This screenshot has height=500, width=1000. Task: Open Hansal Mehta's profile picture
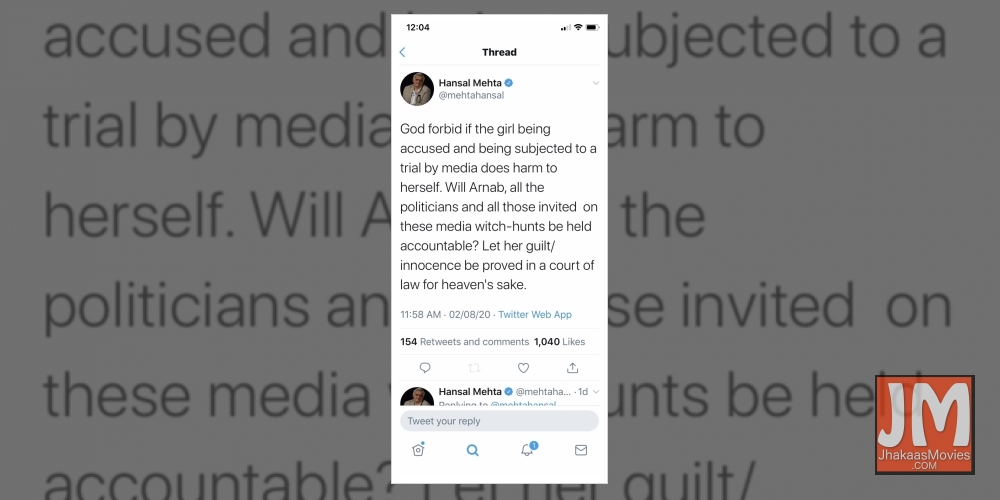point(417,89)
